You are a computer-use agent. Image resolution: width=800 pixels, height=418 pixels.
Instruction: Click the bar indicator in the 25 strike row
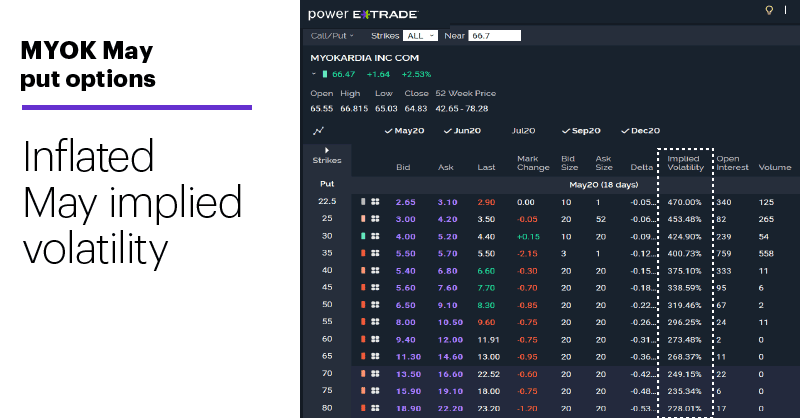coord(363,219)
